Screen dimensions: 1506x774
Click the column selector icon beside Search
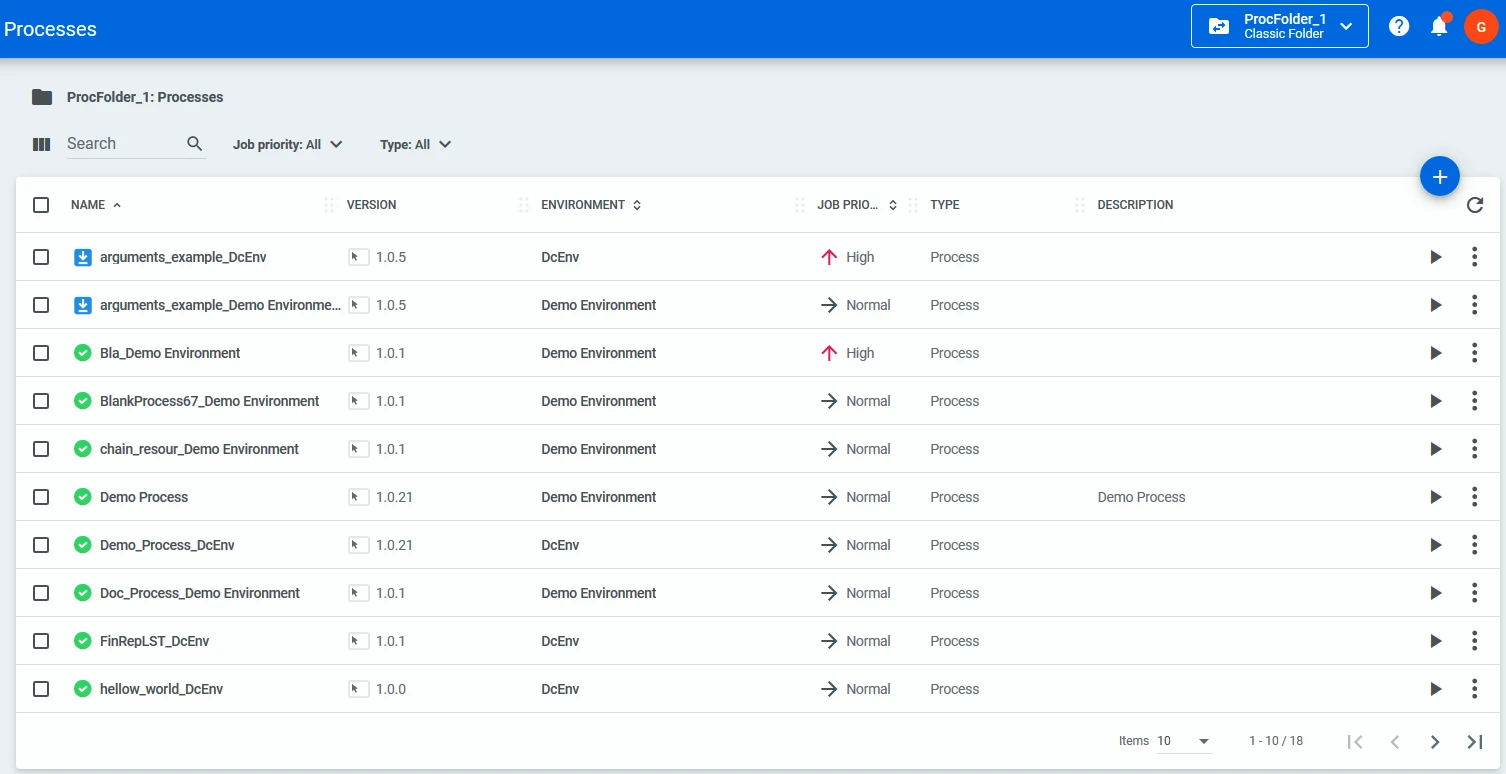point(41,144)
